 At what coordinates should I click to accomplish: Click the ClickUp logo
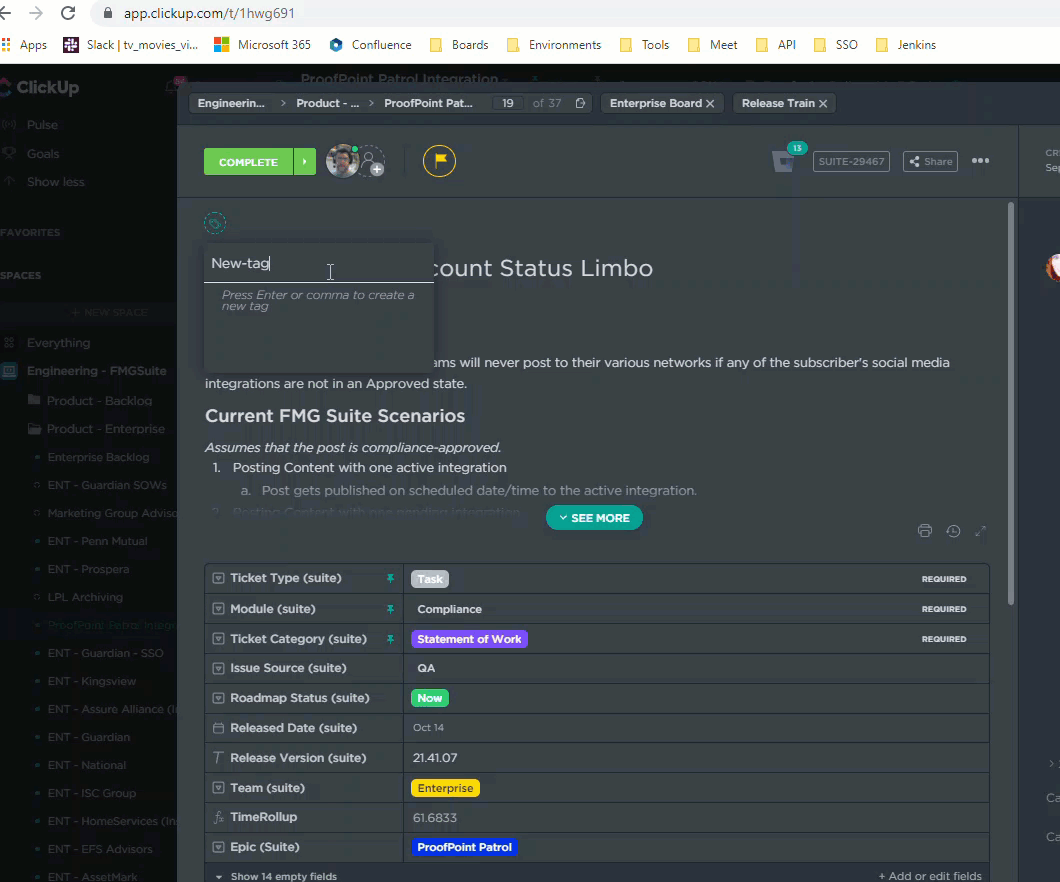[40, 87]
